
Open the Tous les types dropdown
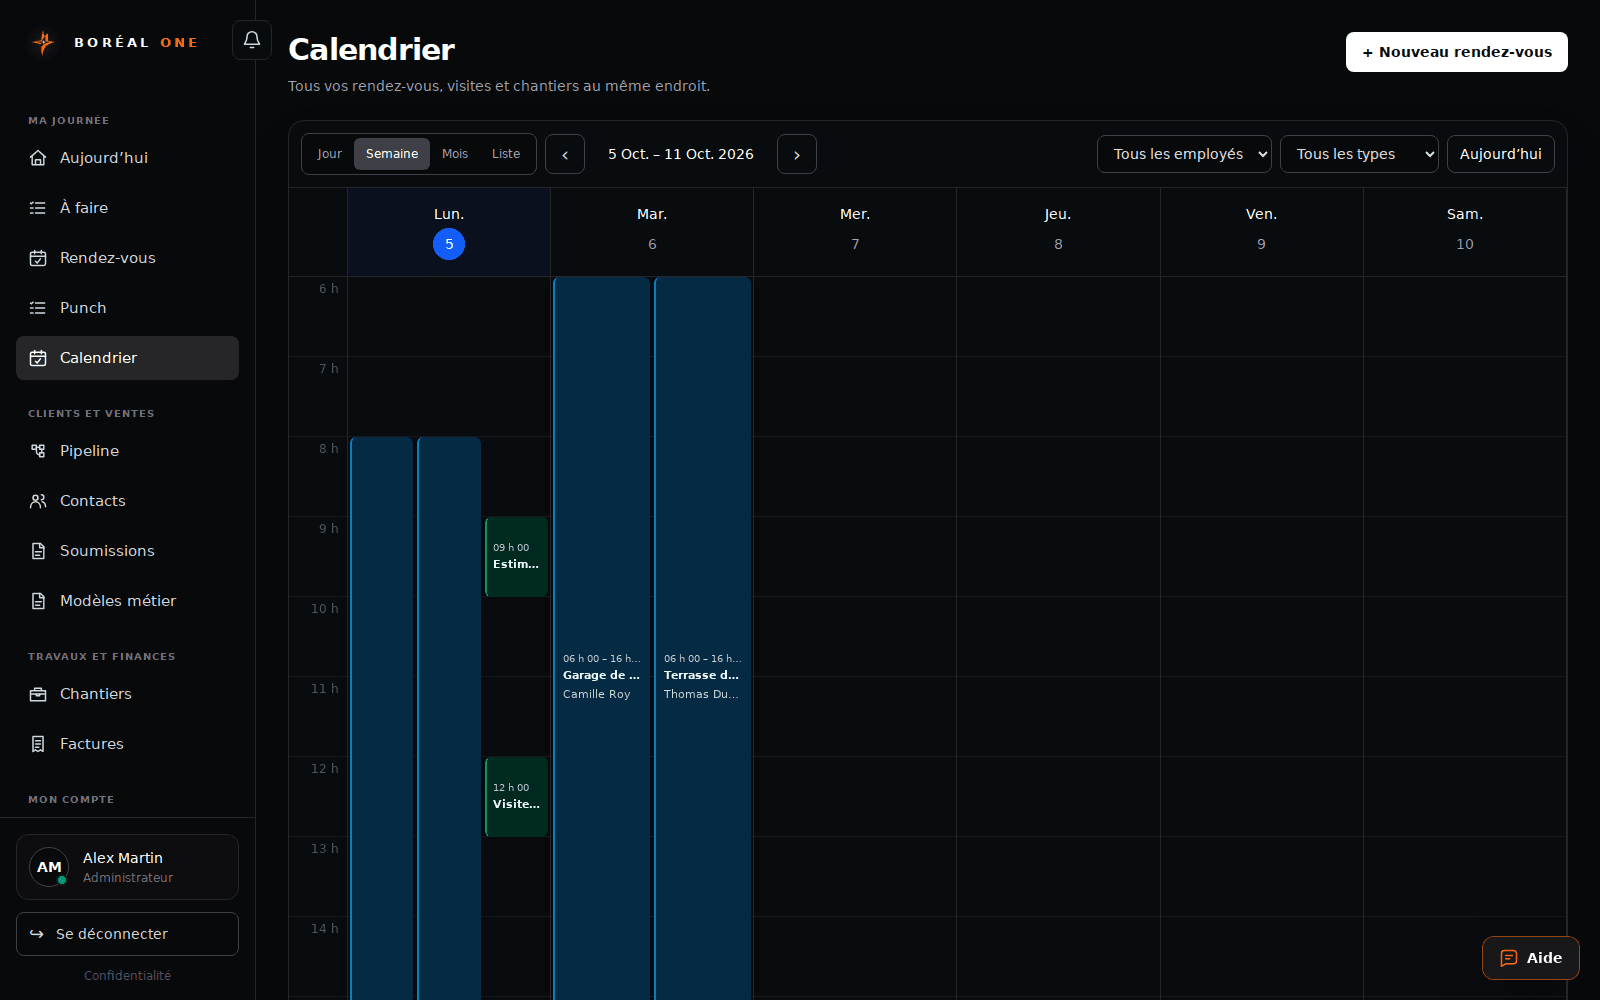click(1359, 154)
